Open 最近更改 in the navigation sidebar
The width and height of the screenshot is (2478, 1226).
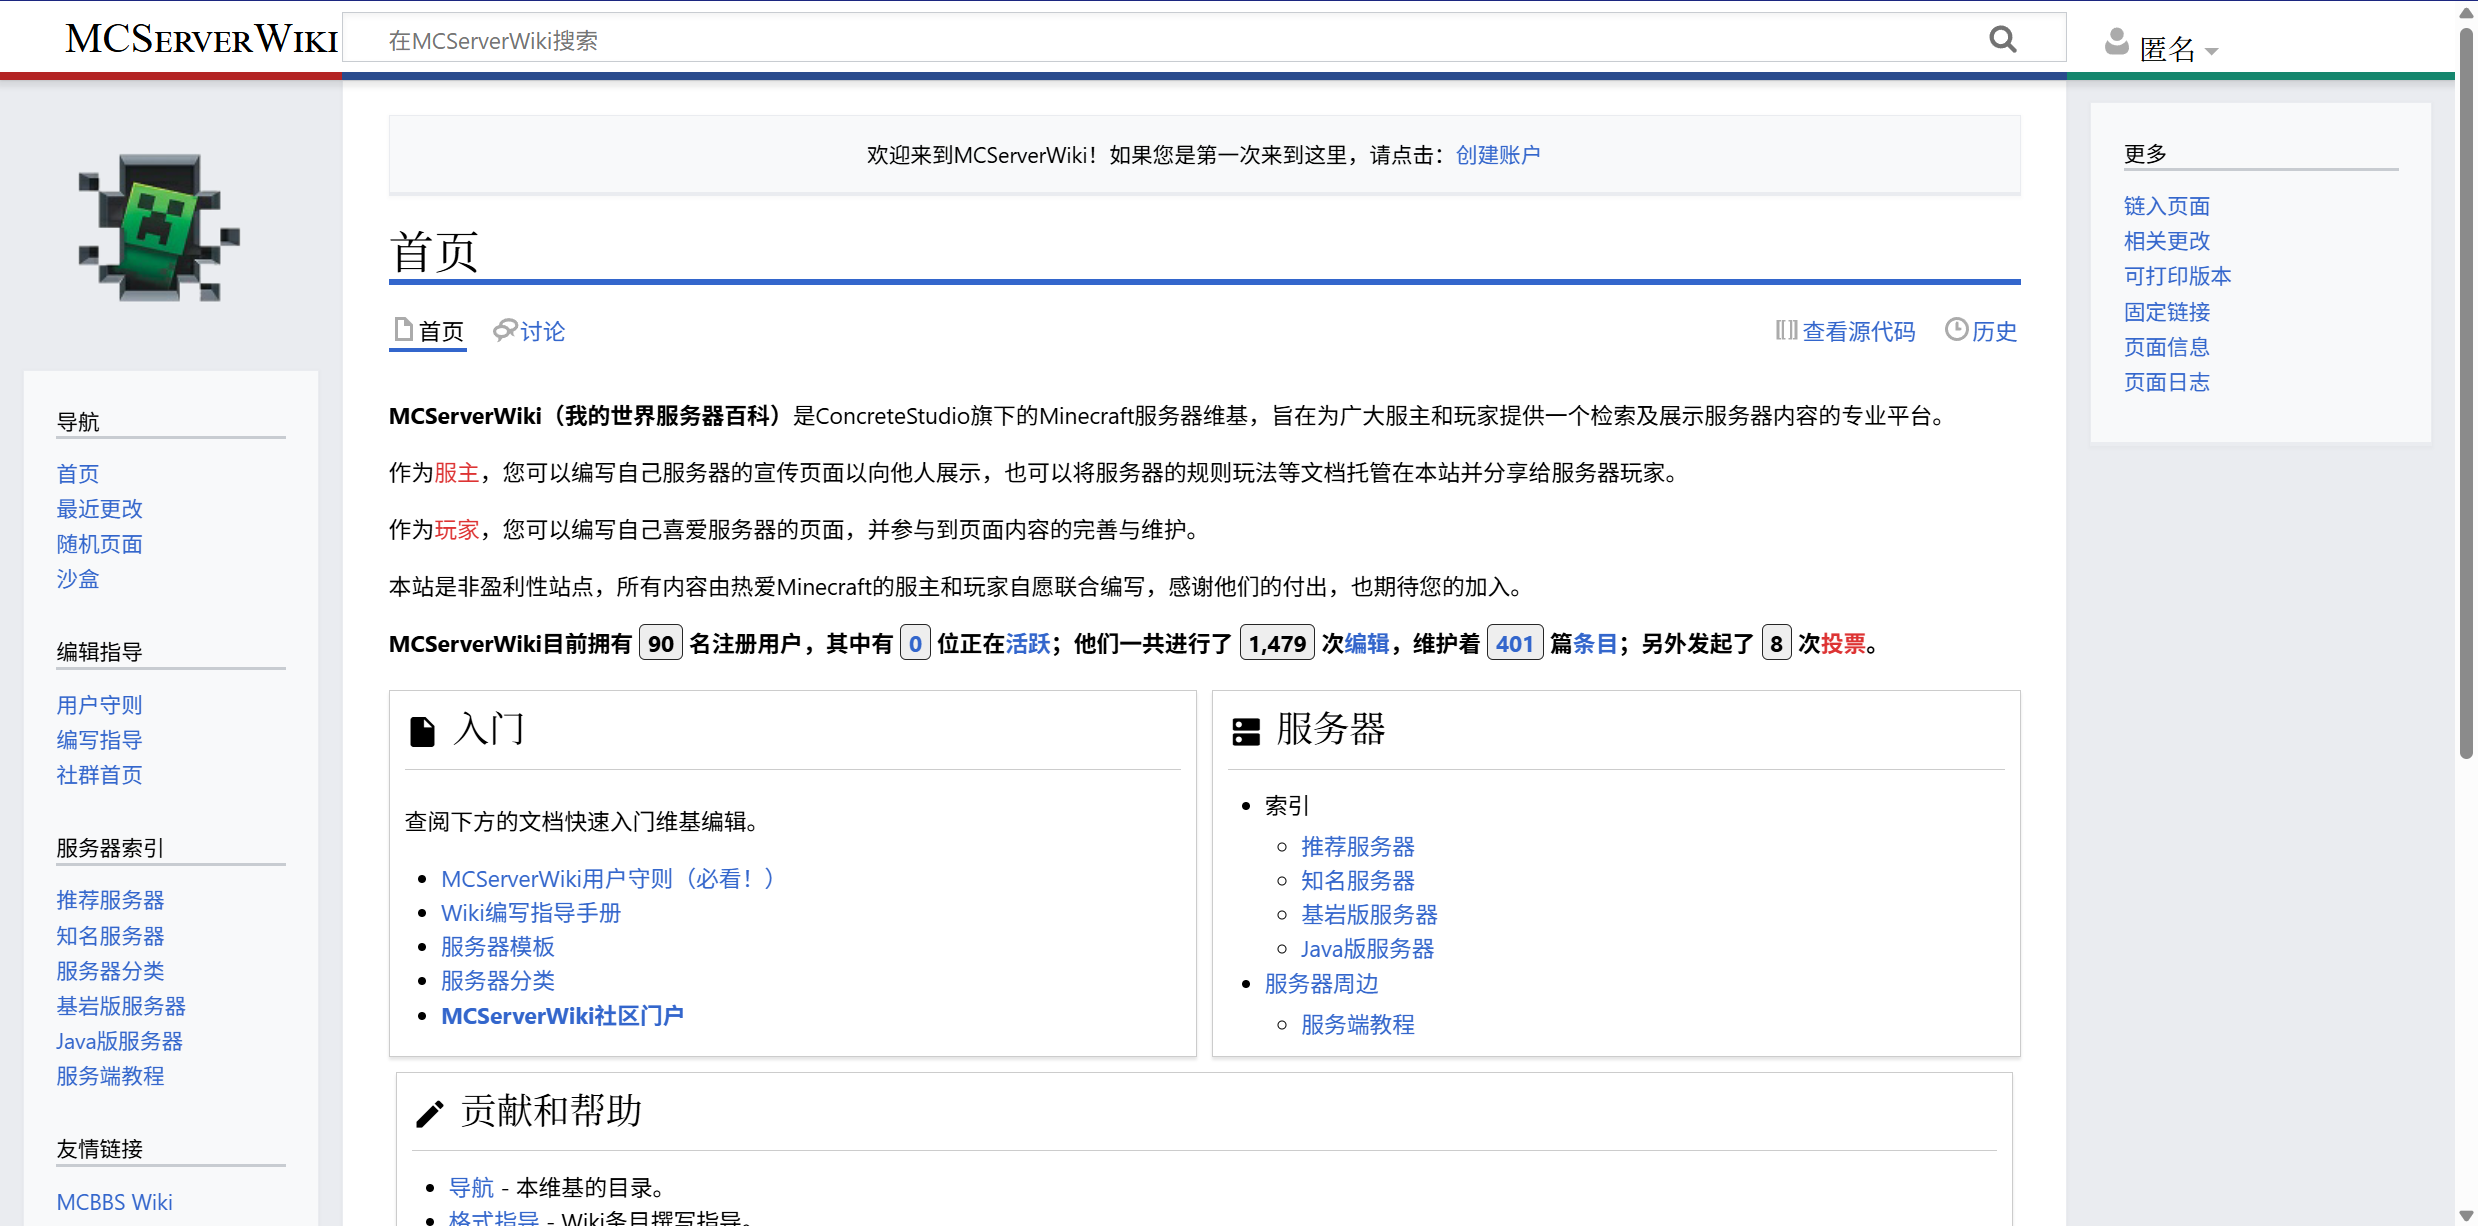(99, 509)
